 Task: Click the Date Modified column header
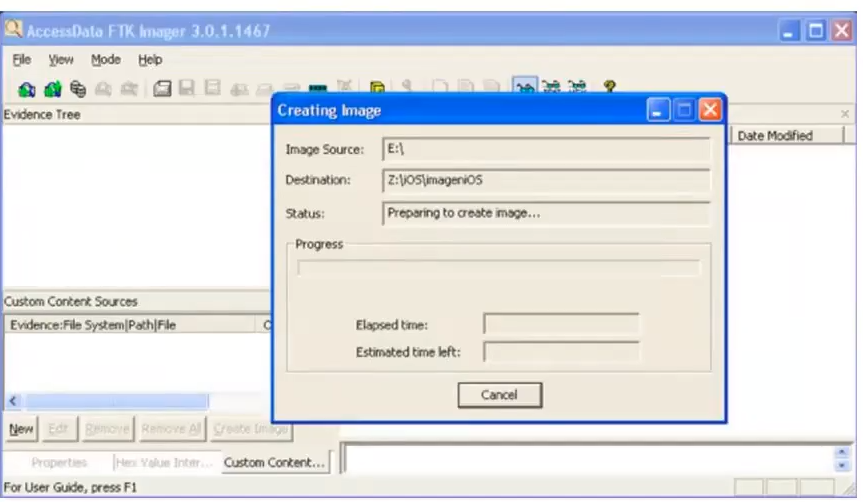(x=786, y=135)
